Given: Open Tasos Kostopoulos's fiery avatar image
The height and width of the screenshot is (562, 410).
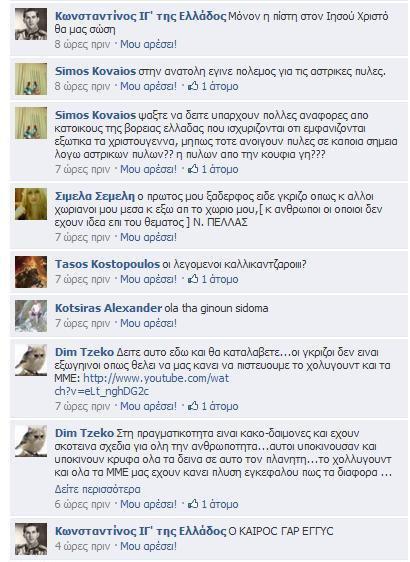Looking at the screenshot, I should point(31,272).
